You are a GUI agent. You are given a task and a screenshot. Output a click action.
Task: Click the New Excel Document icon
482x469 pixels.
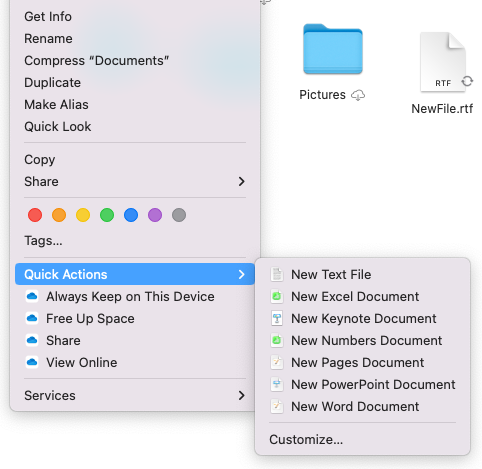coord(277,297)
